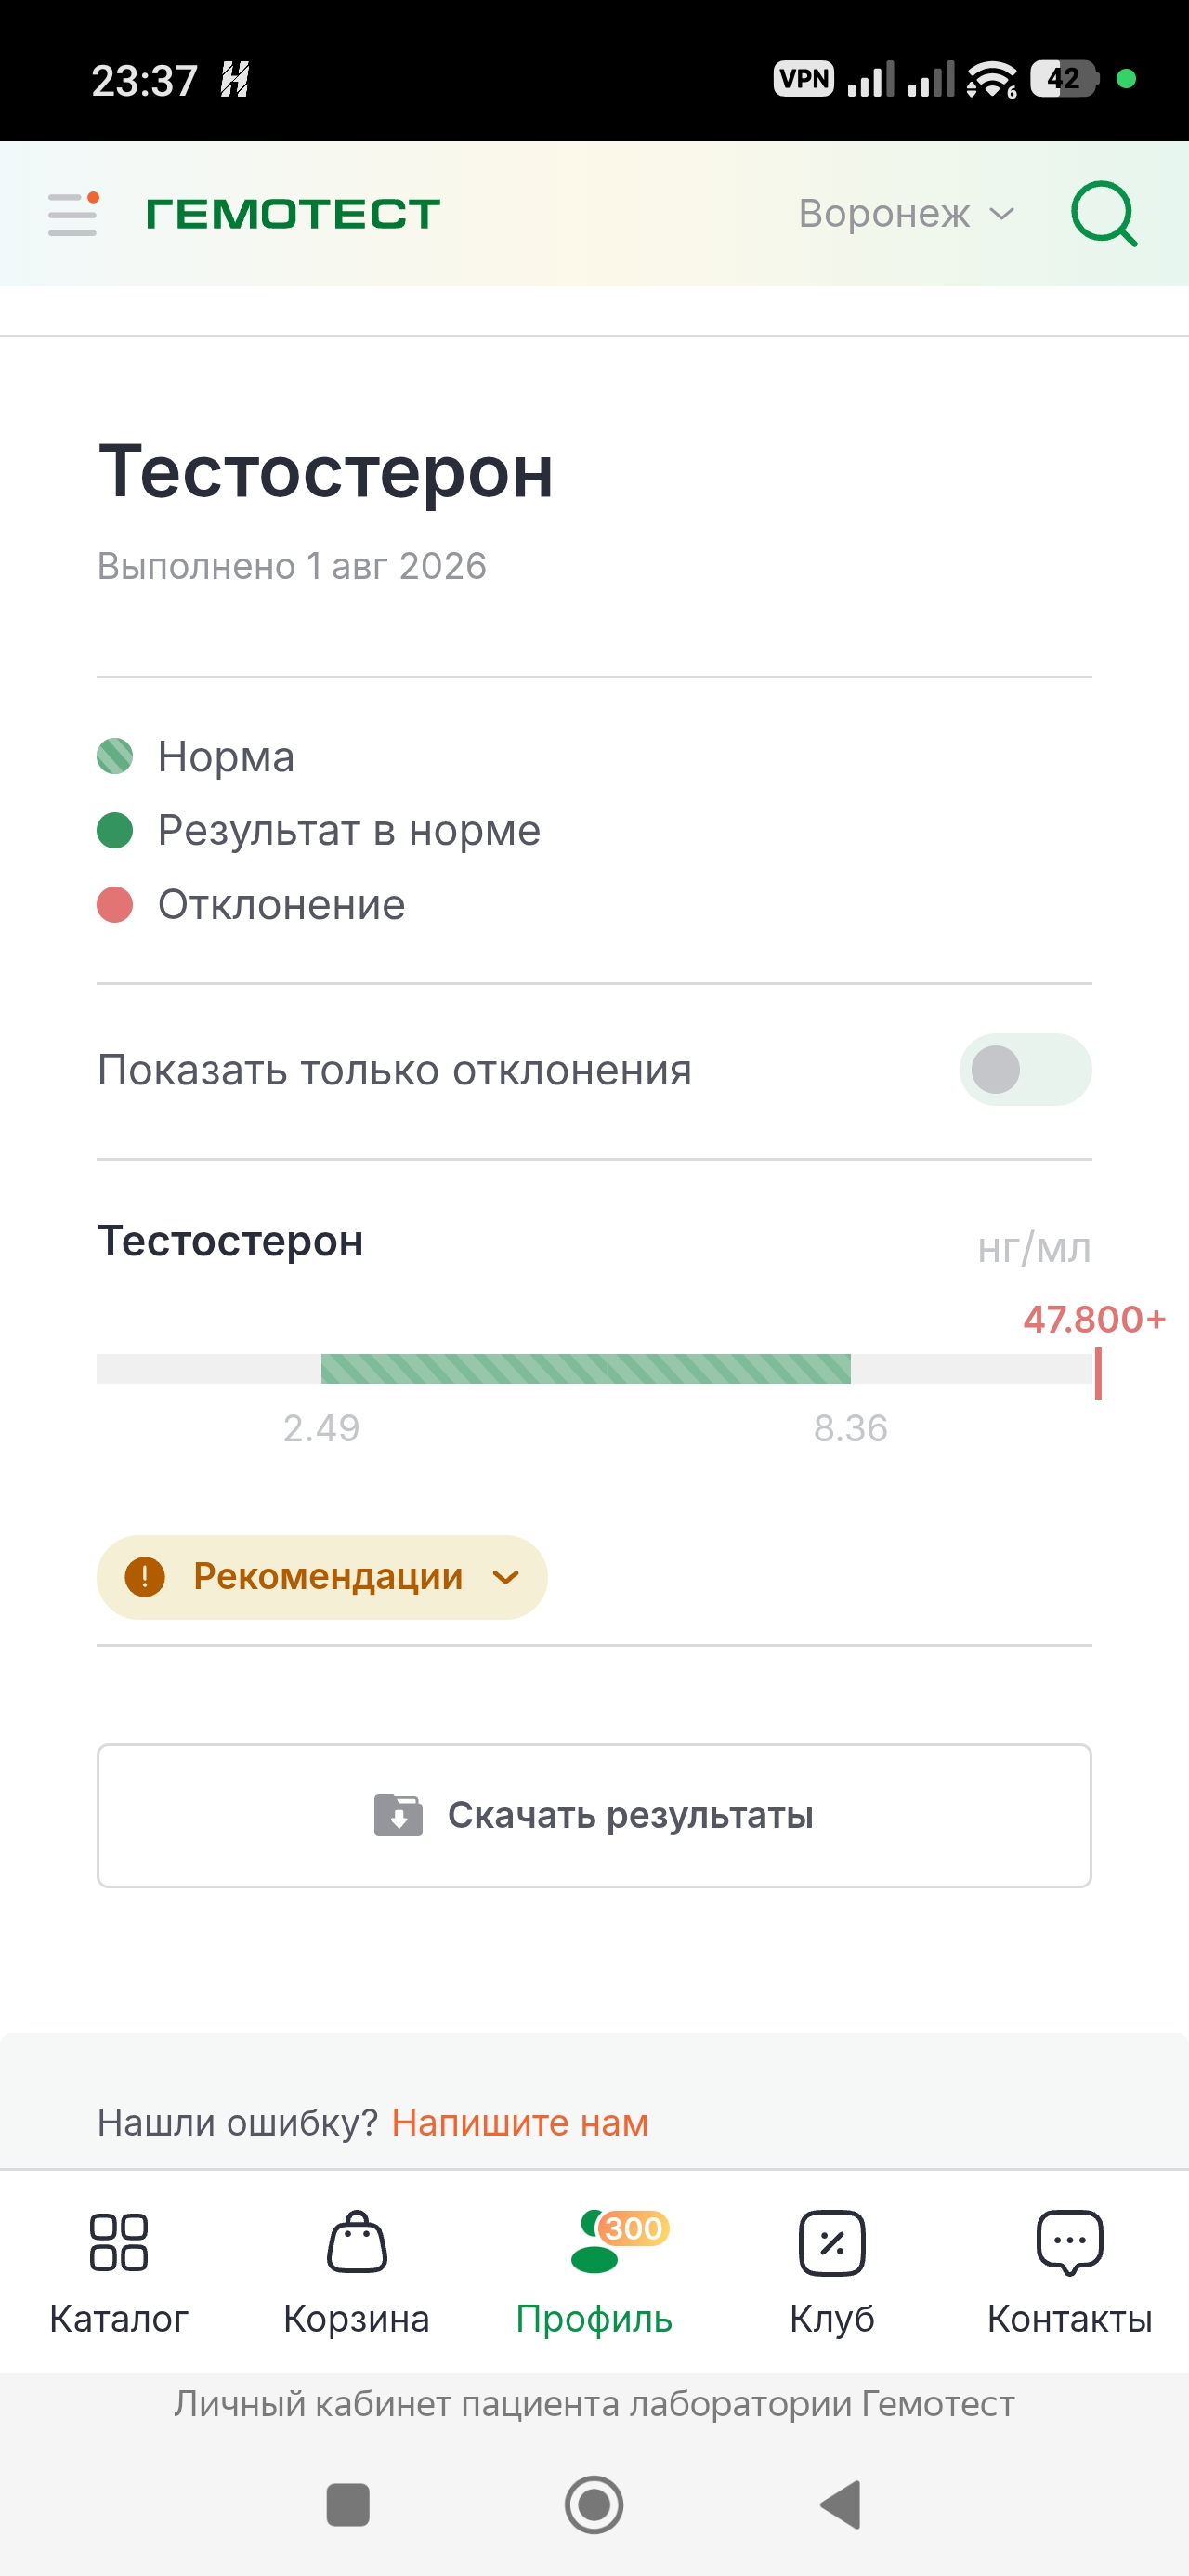This screenshot has height=2576, width=1189.
Task: Open the Каталог grid icon
Action: (118, 2241)
